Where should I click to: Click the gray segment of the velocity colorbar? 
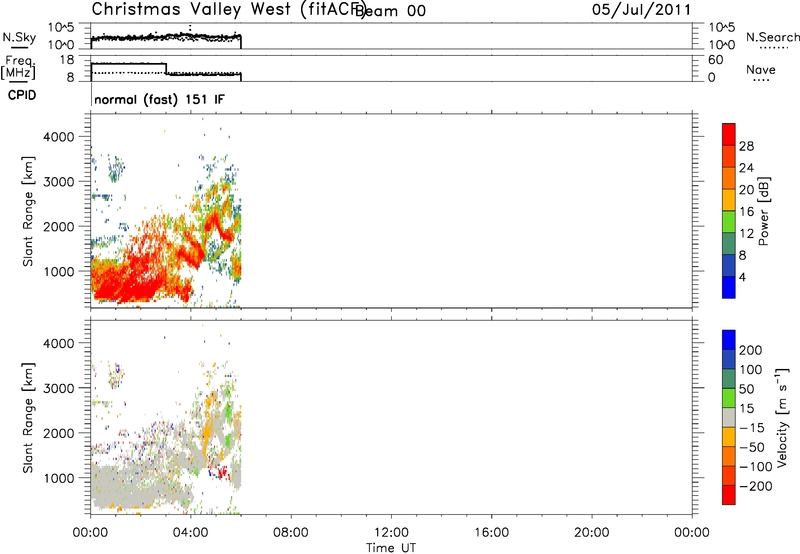729,418
